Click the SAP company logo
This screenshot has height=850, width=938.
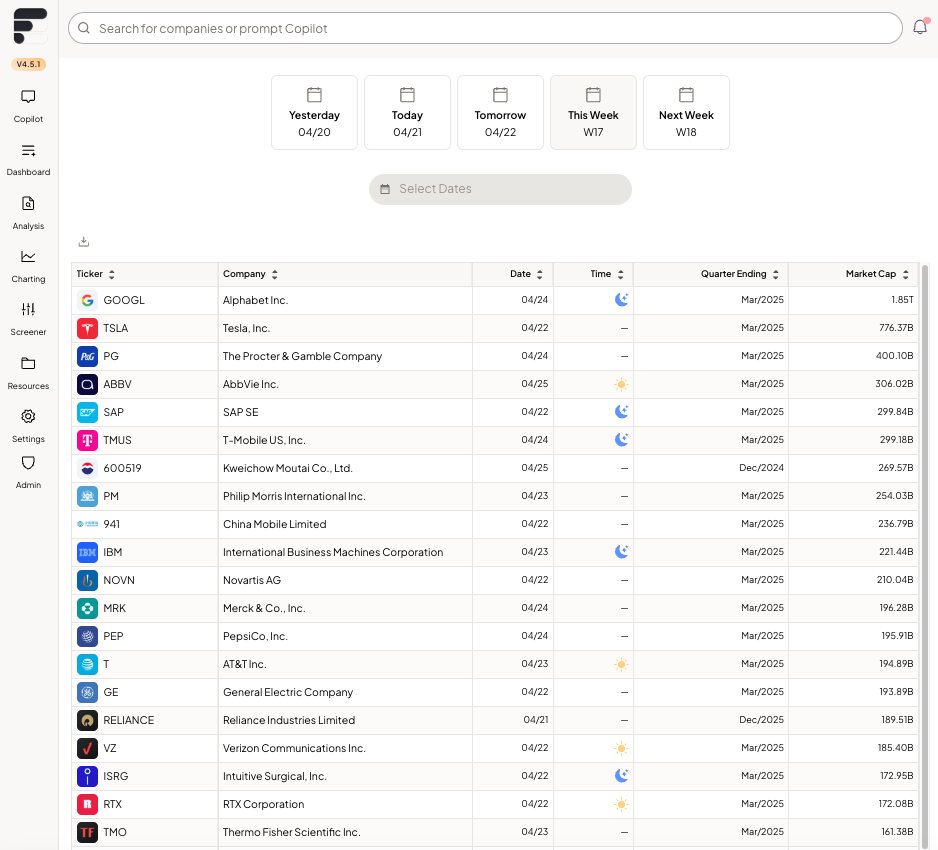point(87,412)
